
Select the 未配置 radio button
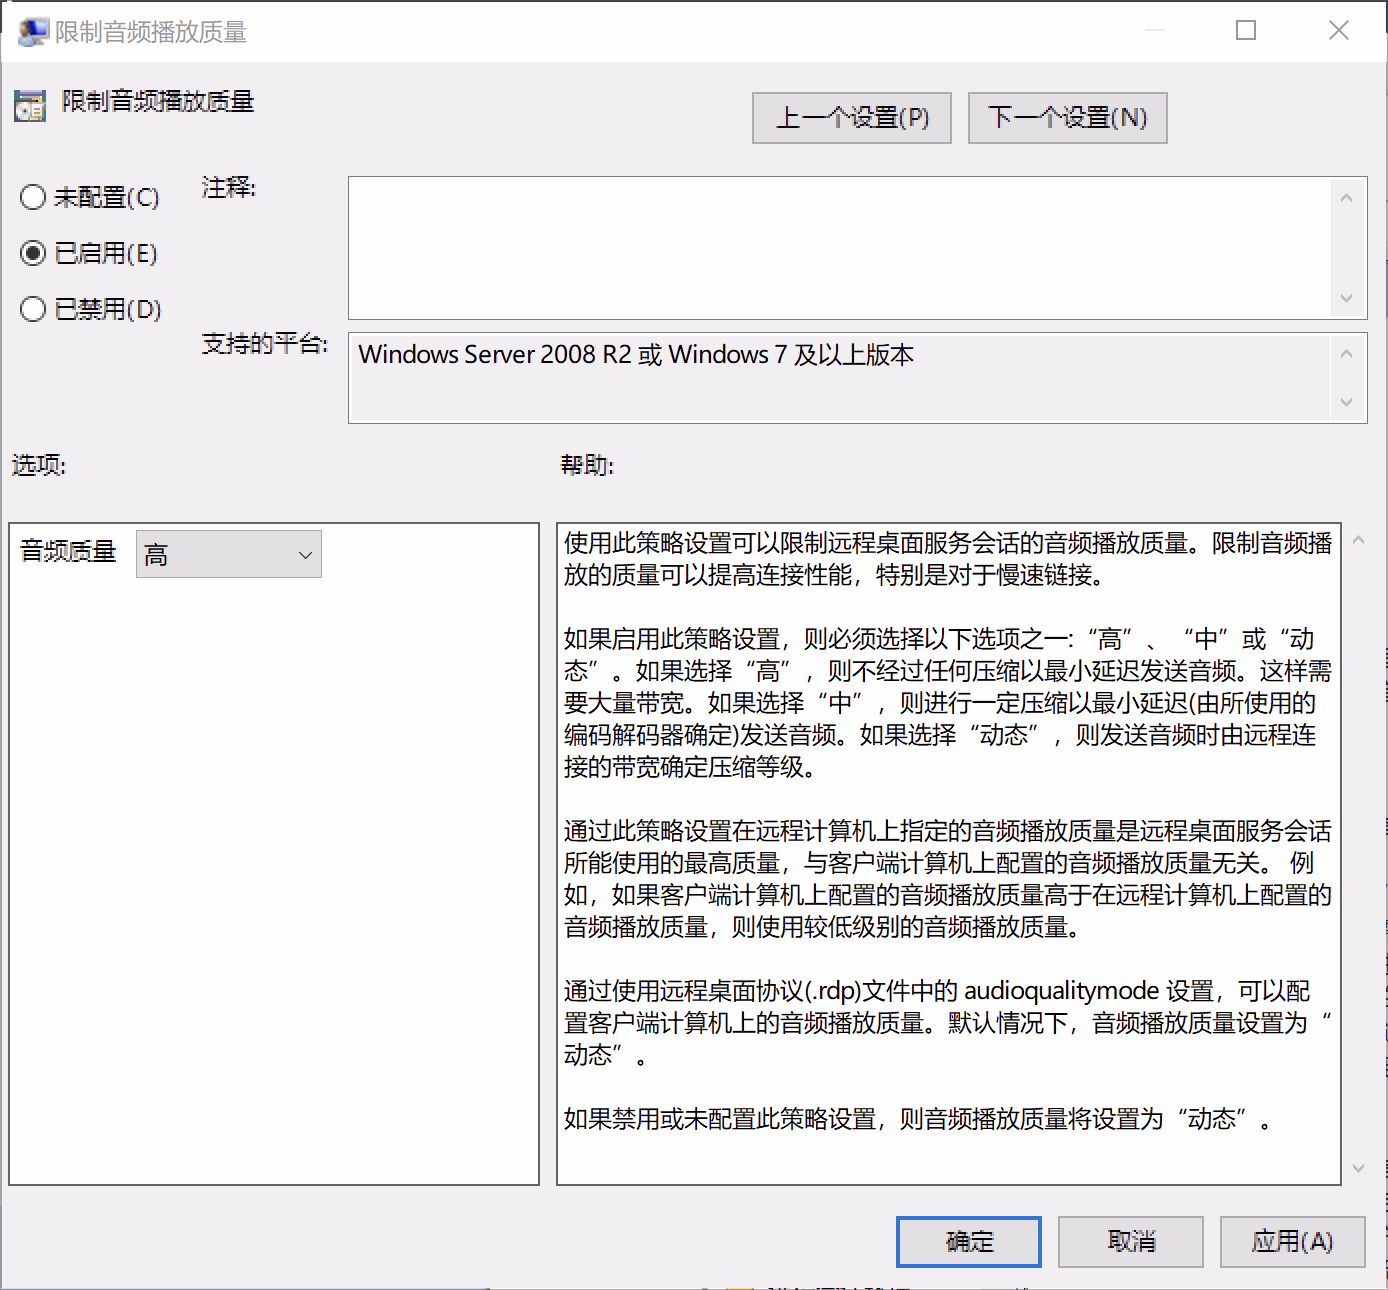pos(33,197)
